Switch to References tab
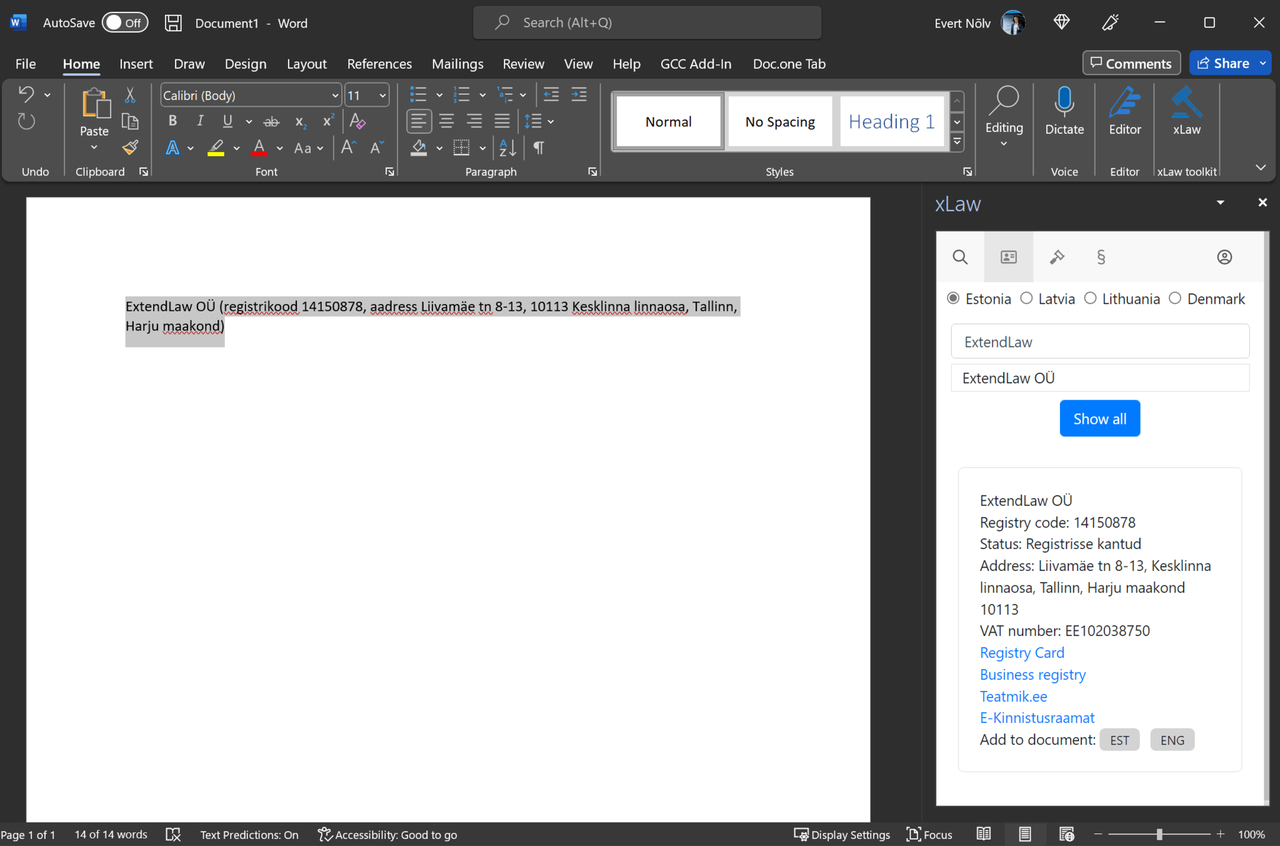 (x=379, y=63)
